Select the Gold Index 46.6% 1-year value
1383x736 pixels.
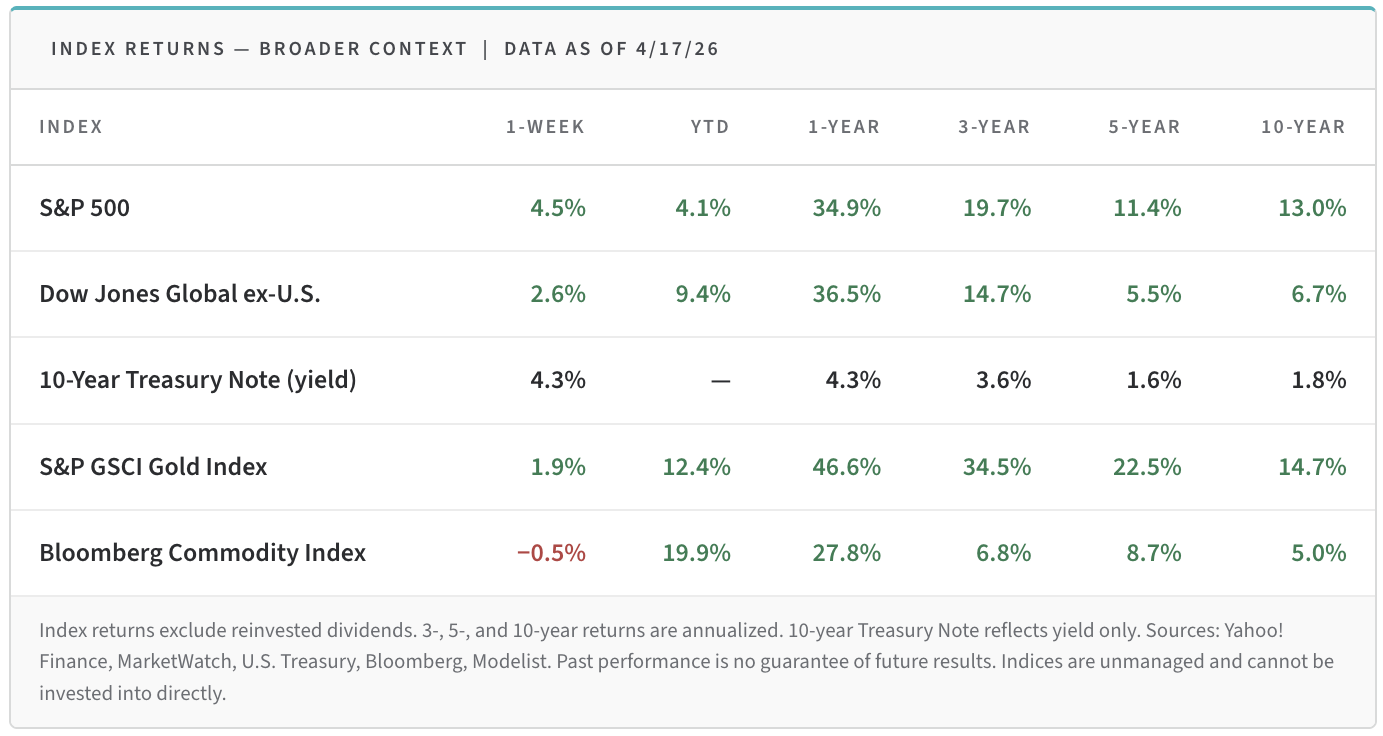pos(846,466)
